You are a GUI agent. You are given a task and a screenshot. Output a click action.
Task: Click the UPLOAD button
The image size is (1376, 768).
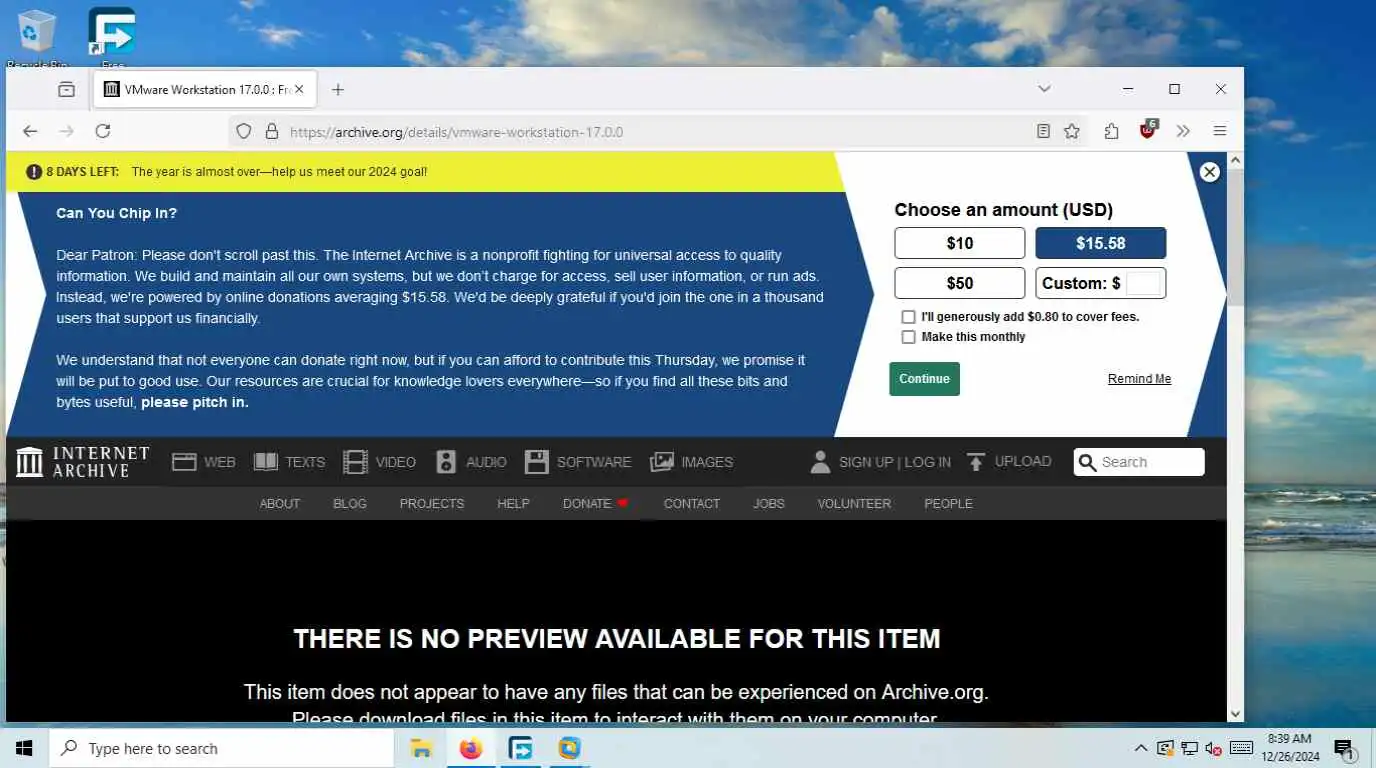(x=1008, y=461)
